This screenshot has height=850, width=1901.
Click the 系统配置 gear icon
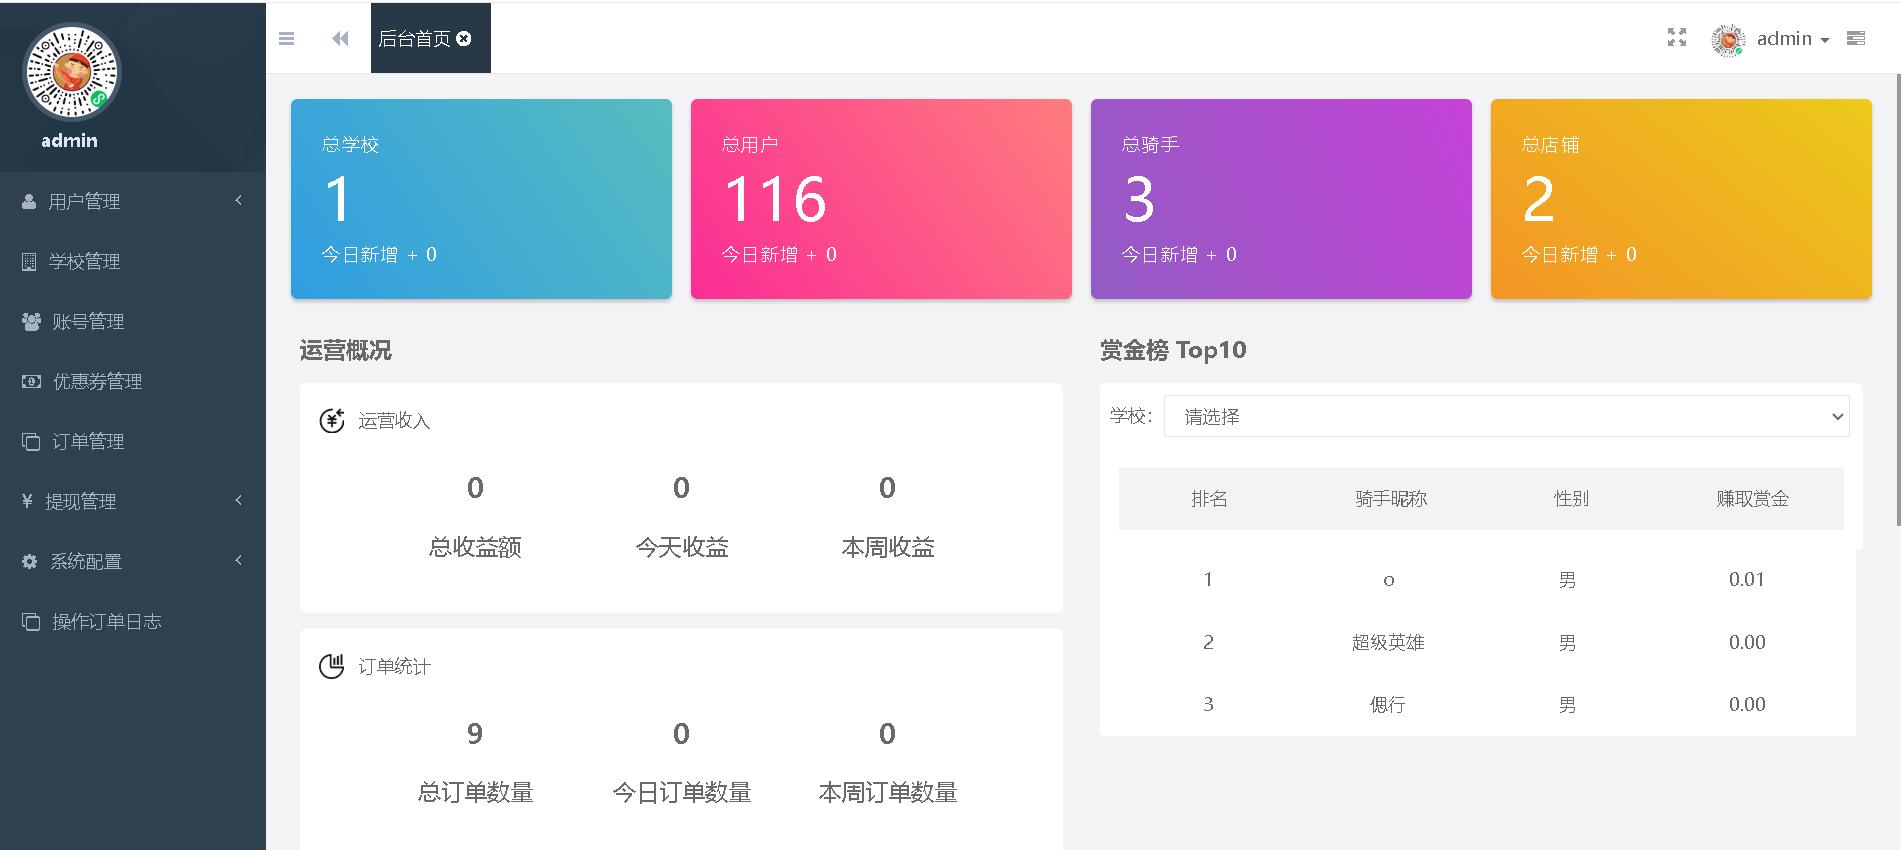point(30,561)
